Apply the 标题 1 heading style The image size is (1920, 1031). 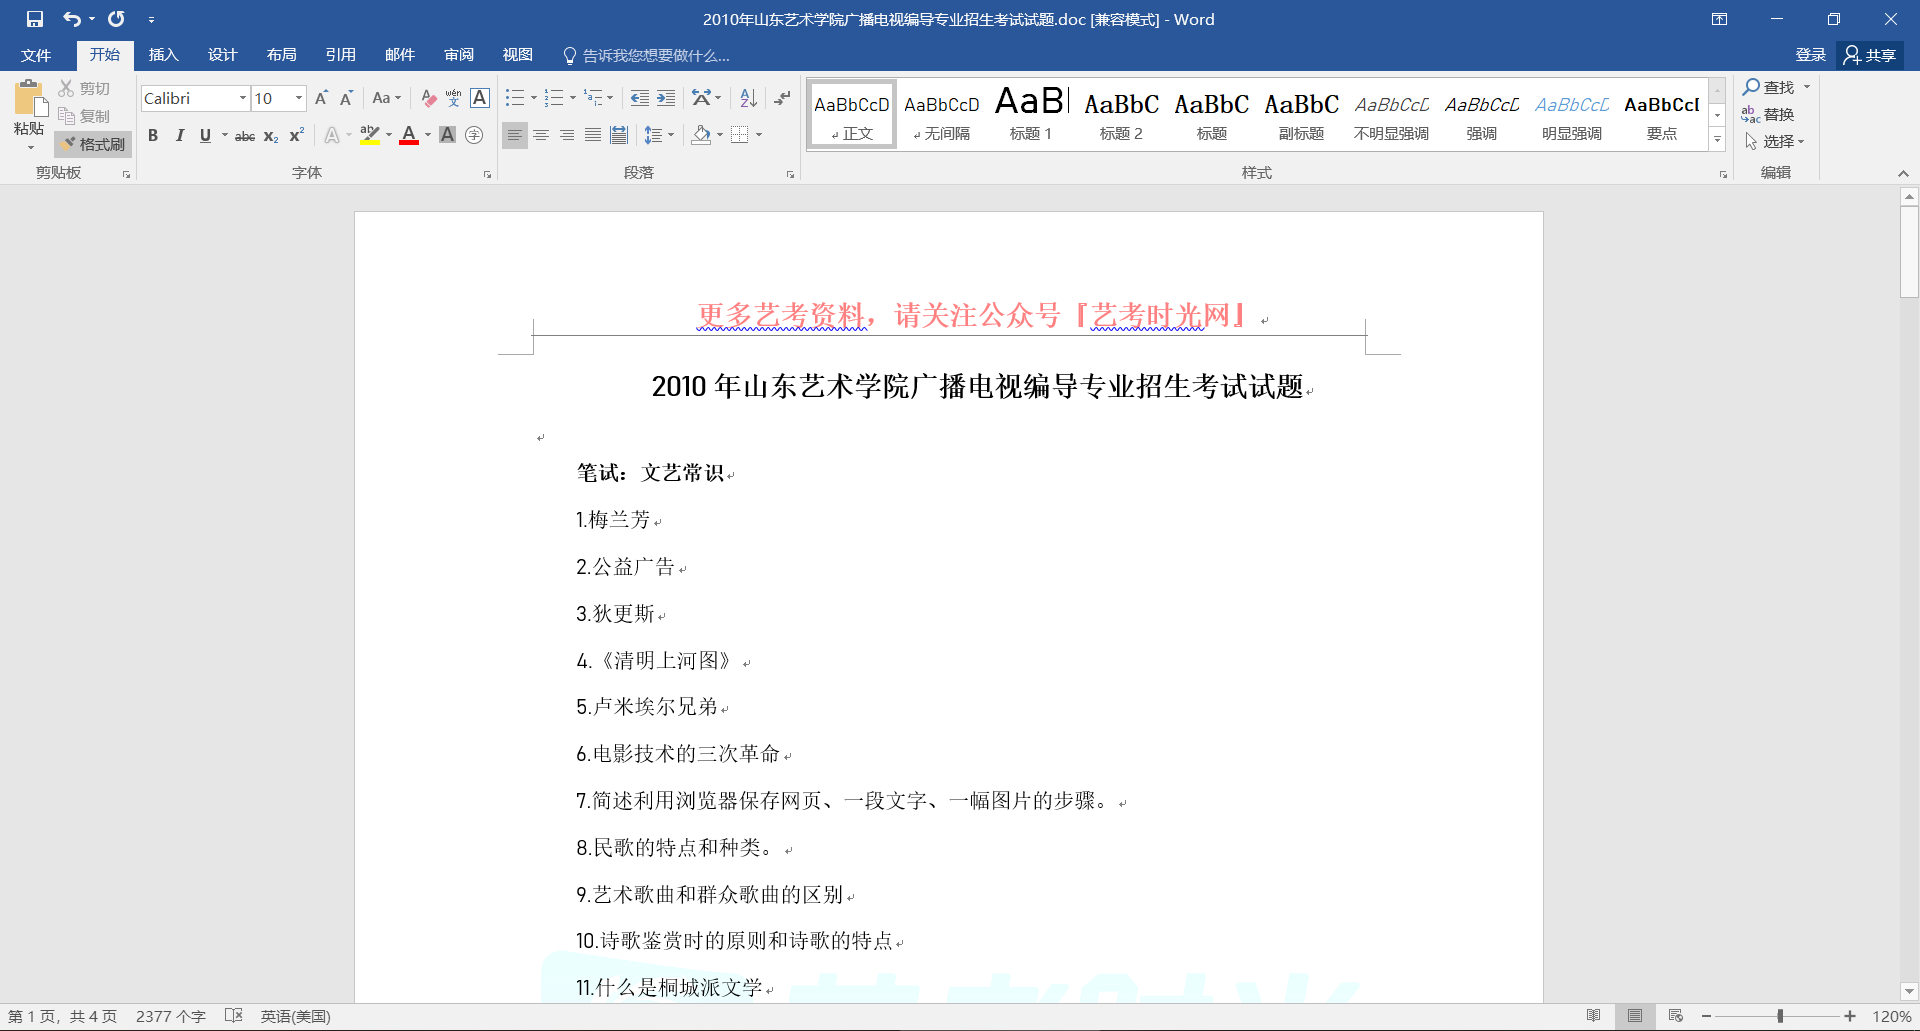(1031, 114)
